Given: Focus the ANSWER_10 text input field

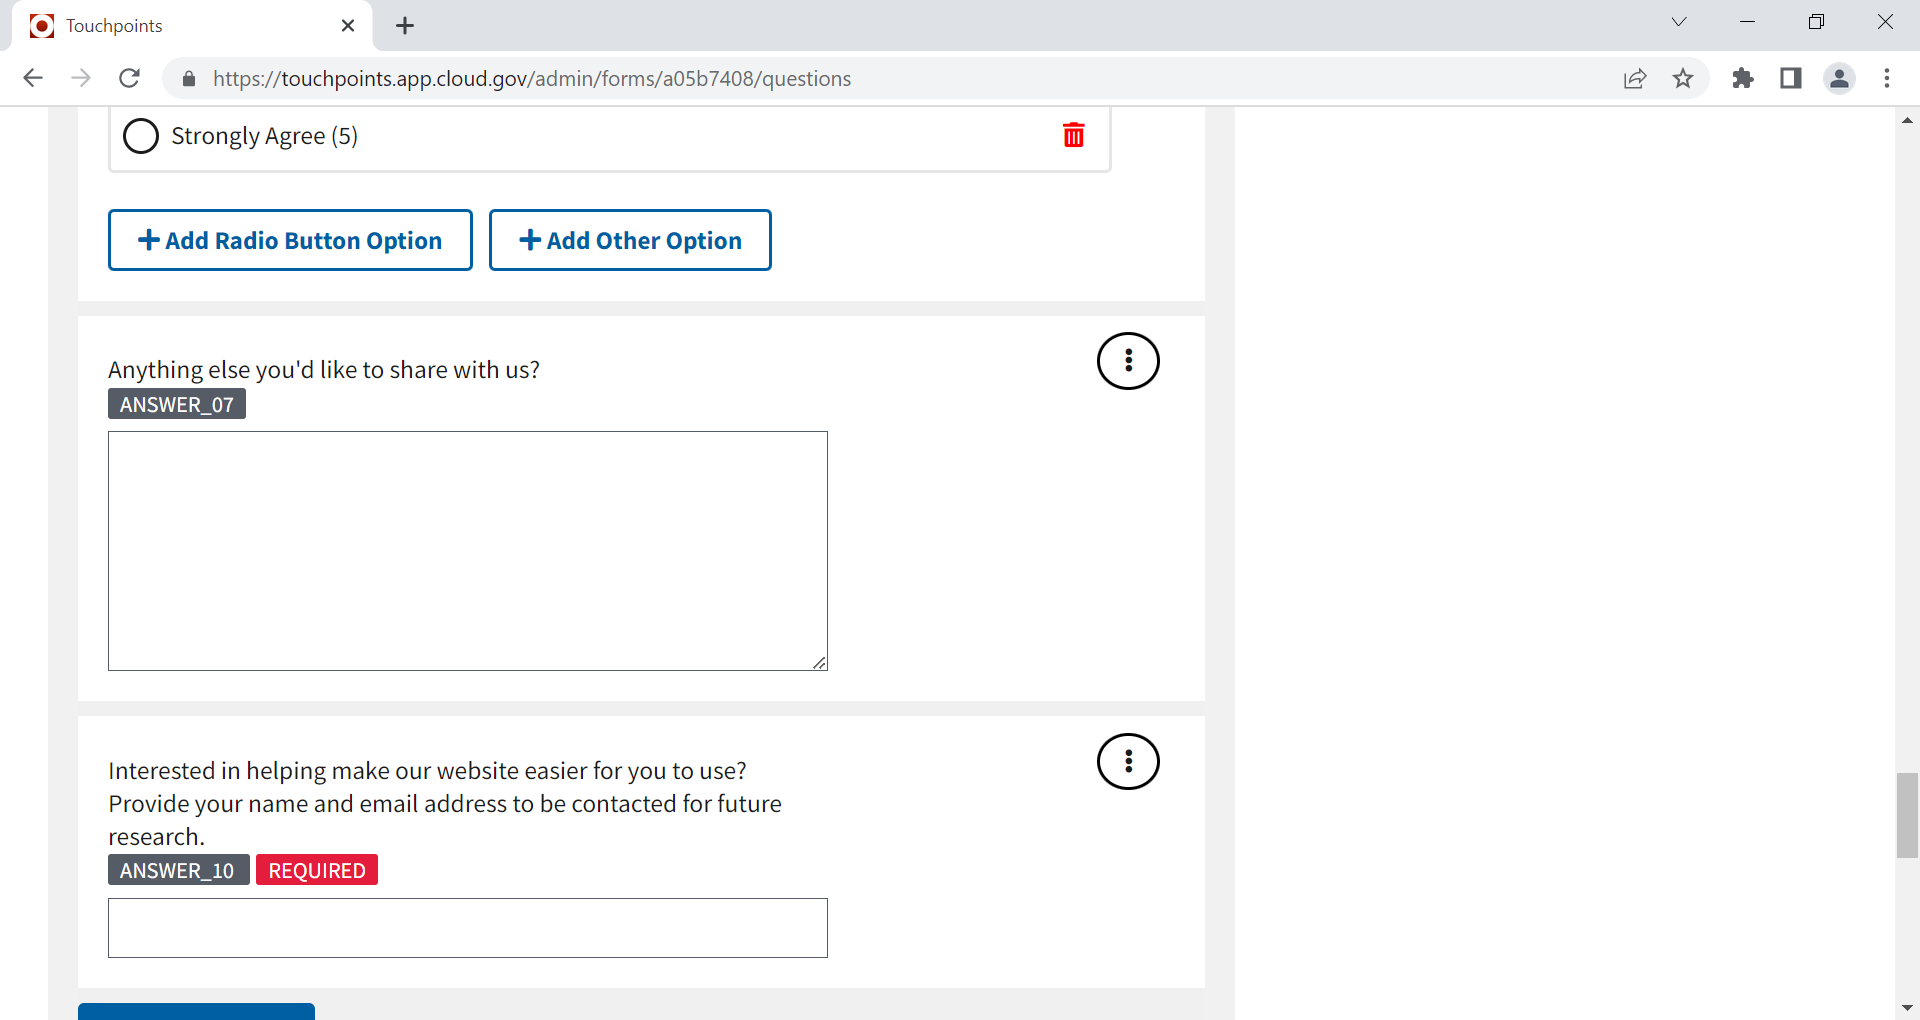Looking at the screenshot, I should click(467, 928).
